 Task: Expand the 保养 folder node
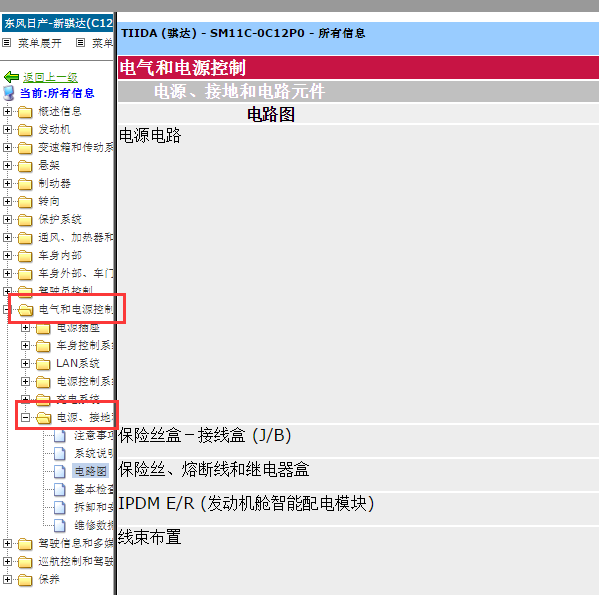point(7,579)
